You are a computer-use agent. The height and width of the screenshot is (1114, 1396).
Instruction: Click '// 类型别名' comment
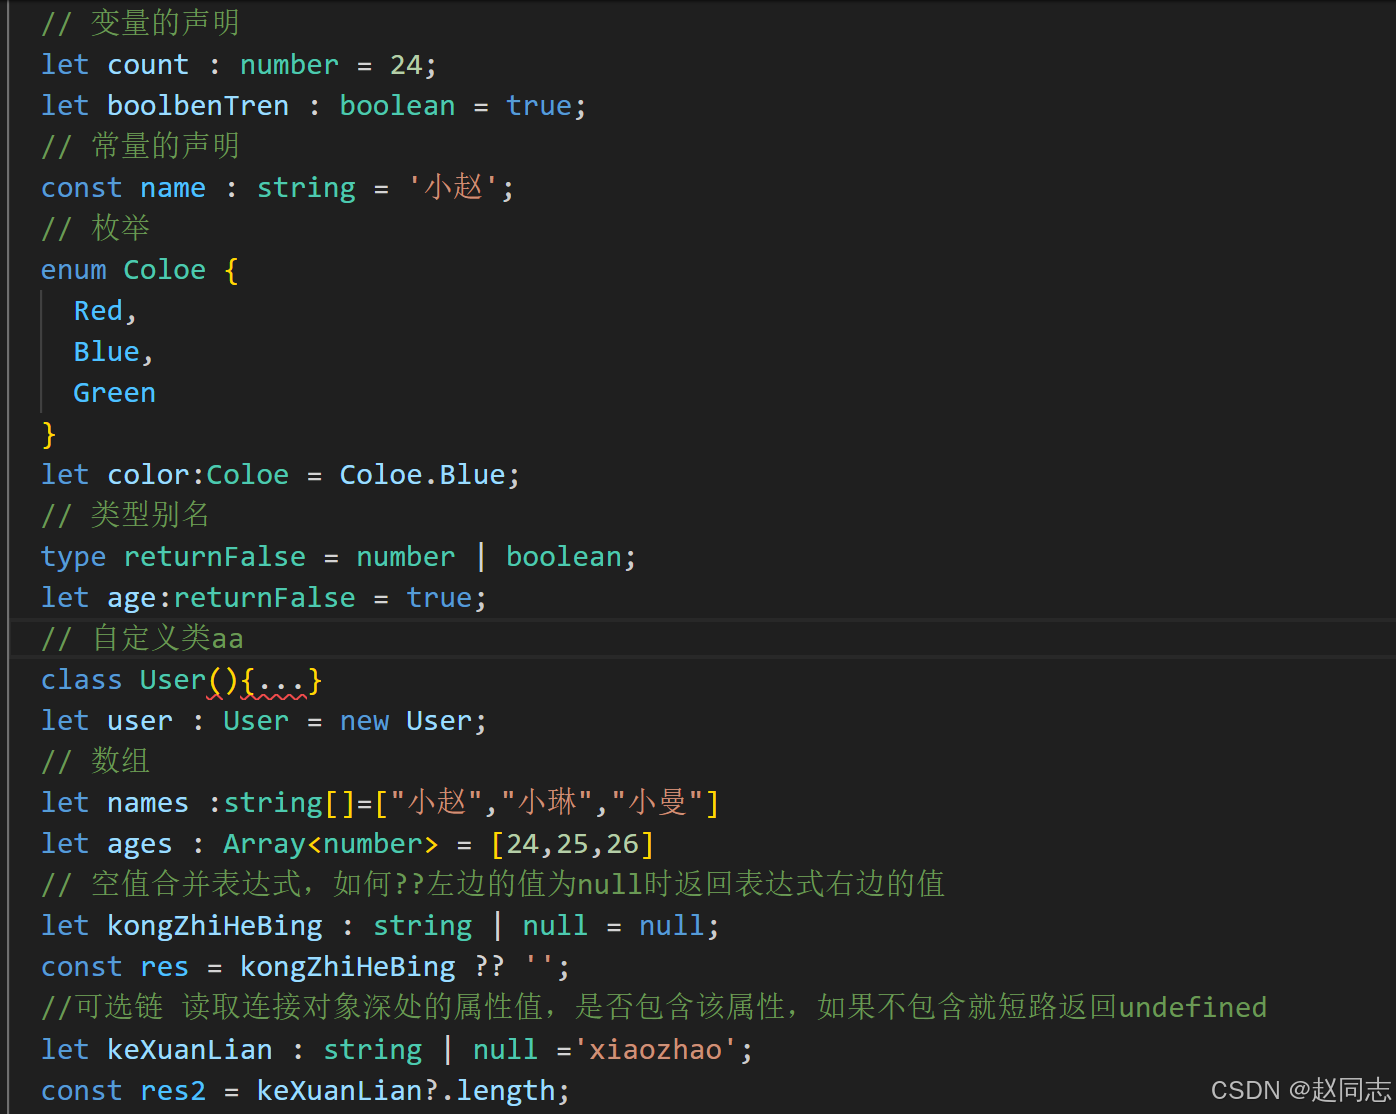[125, 516]
